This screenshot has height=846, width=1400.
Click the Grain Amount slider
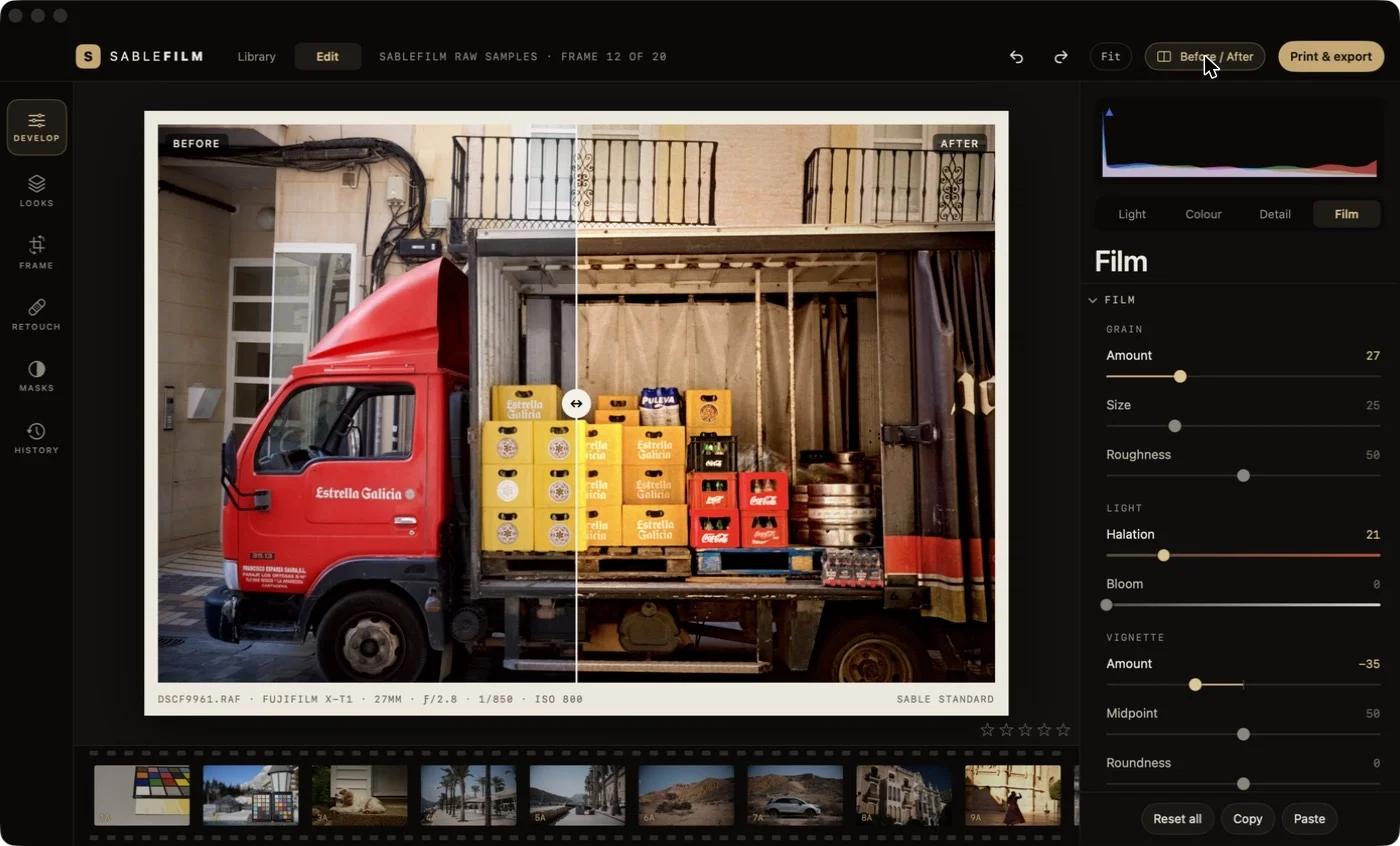(x=1243, y=376)
